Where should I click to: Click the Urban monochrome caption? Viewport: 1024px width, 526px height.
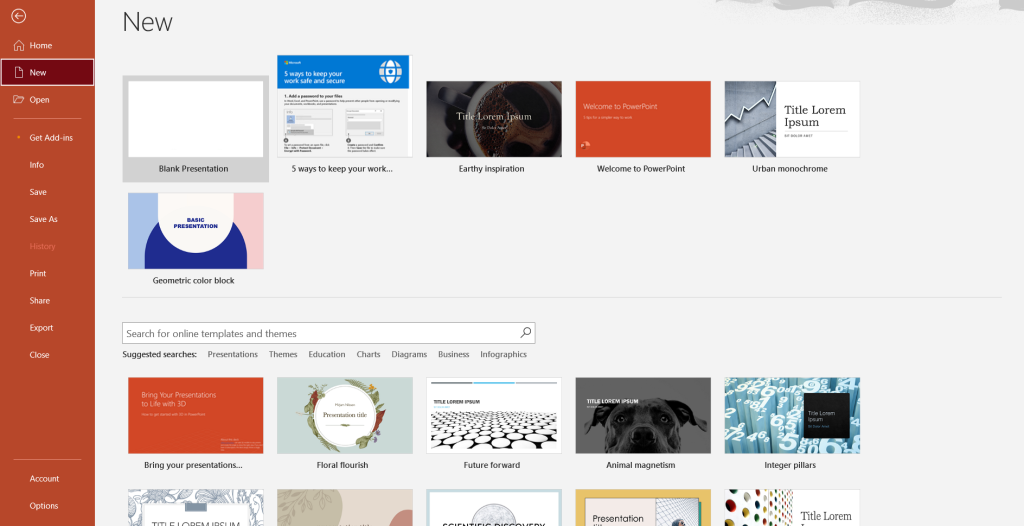[x=790, y=169]
